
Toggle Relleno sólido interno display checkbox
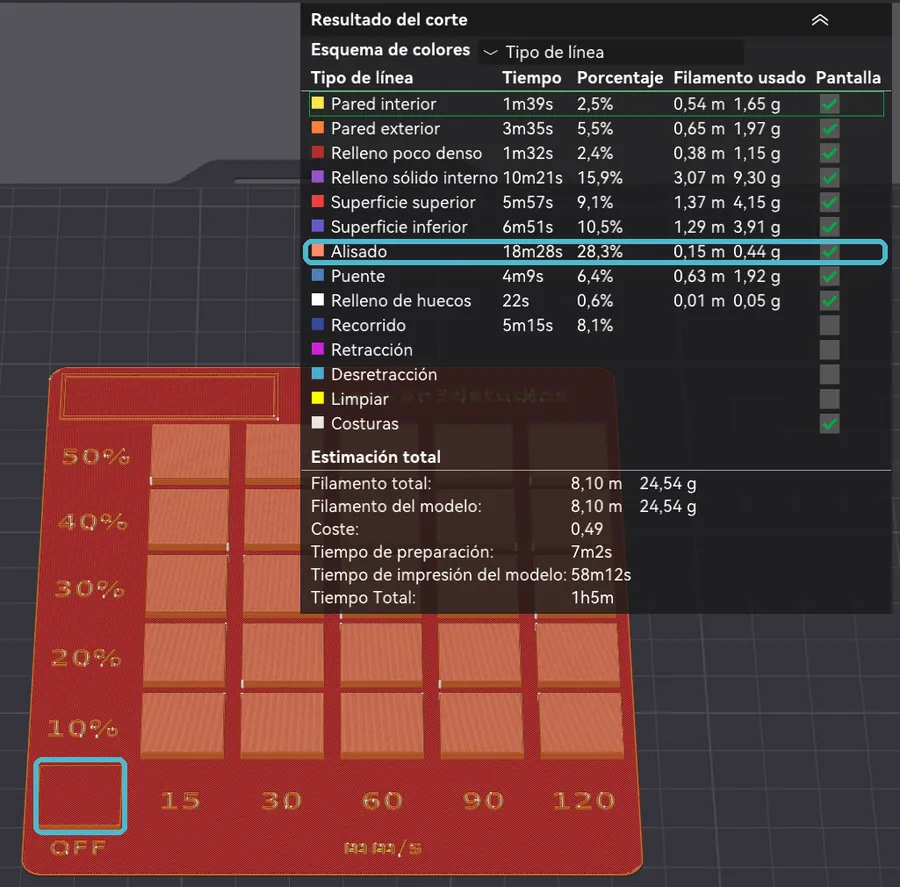click(x=829, y=178)
